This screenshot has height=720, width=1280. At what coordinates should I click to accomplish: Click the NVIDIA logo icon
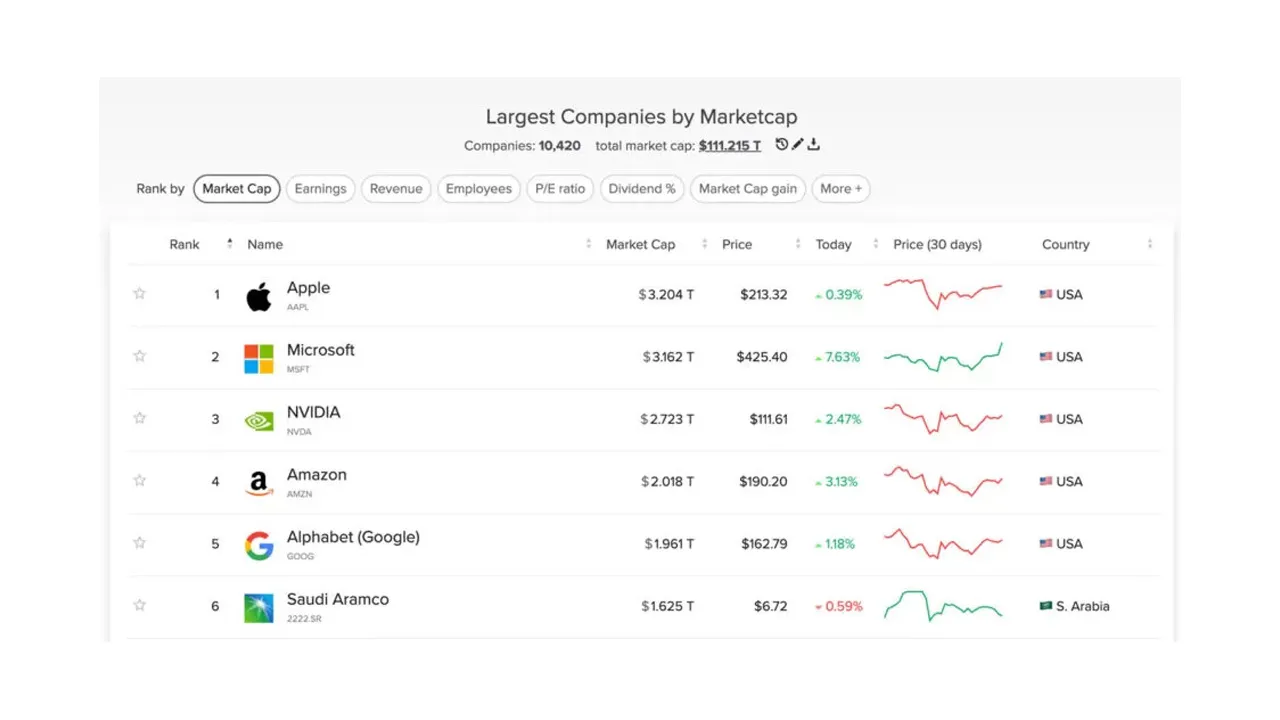(x=259, y=421)
